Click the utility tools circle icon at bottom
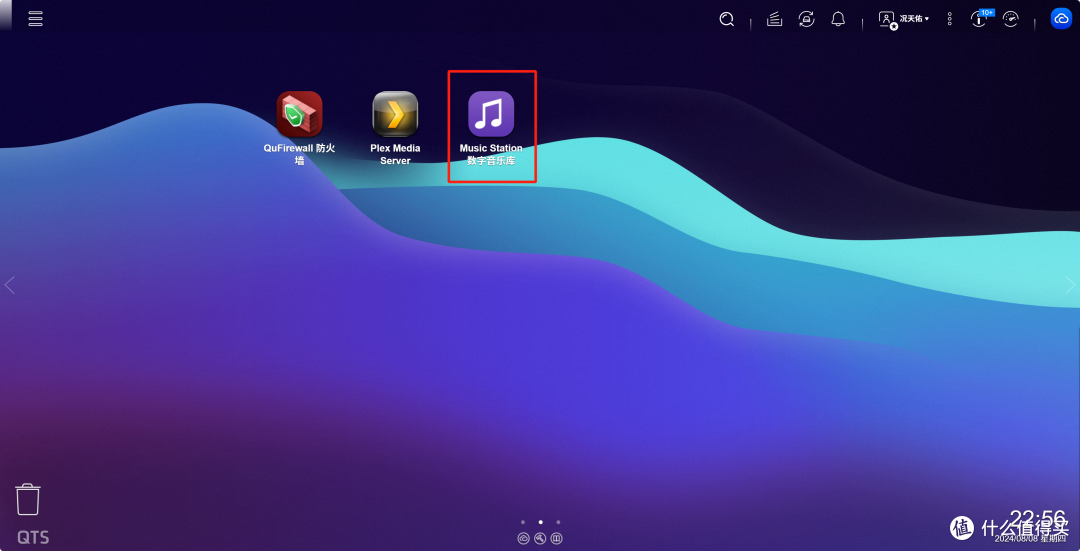1080x551 pixels. click(540, 539)
